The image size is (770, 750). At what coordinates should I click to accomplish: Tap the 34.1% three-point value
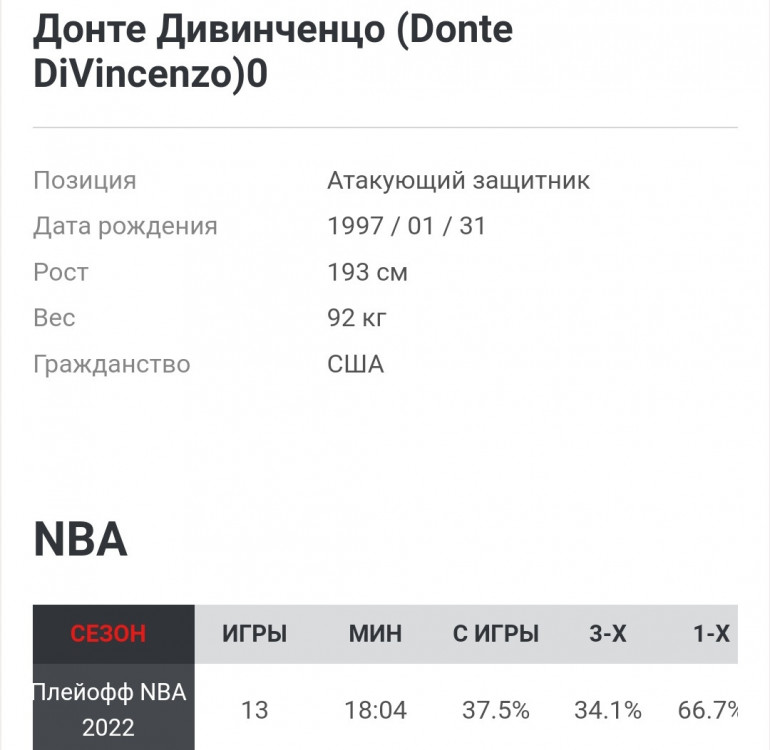pyautogui.click(x=607, y=710)
